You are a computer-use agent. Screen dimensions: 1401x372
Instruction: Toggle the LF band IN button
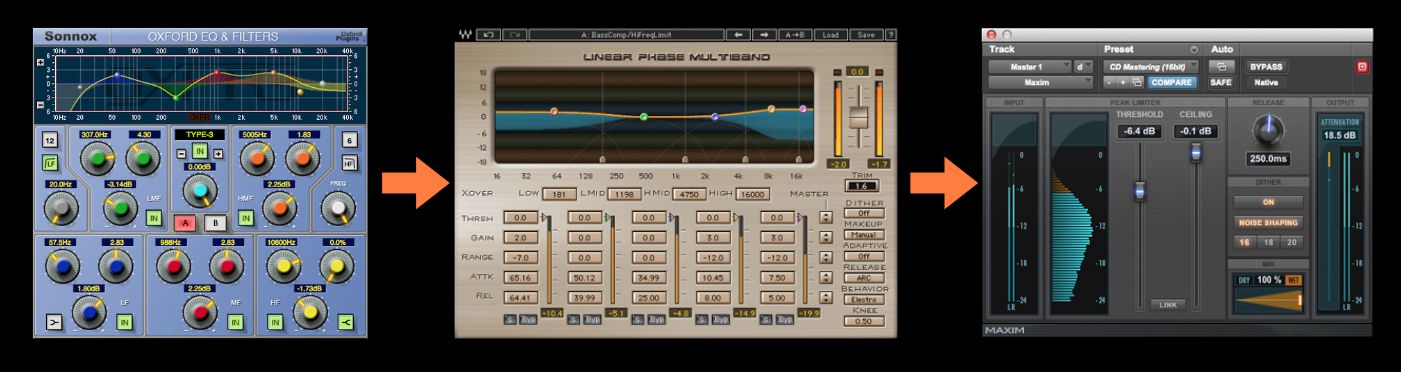click(x=124, y=322)
